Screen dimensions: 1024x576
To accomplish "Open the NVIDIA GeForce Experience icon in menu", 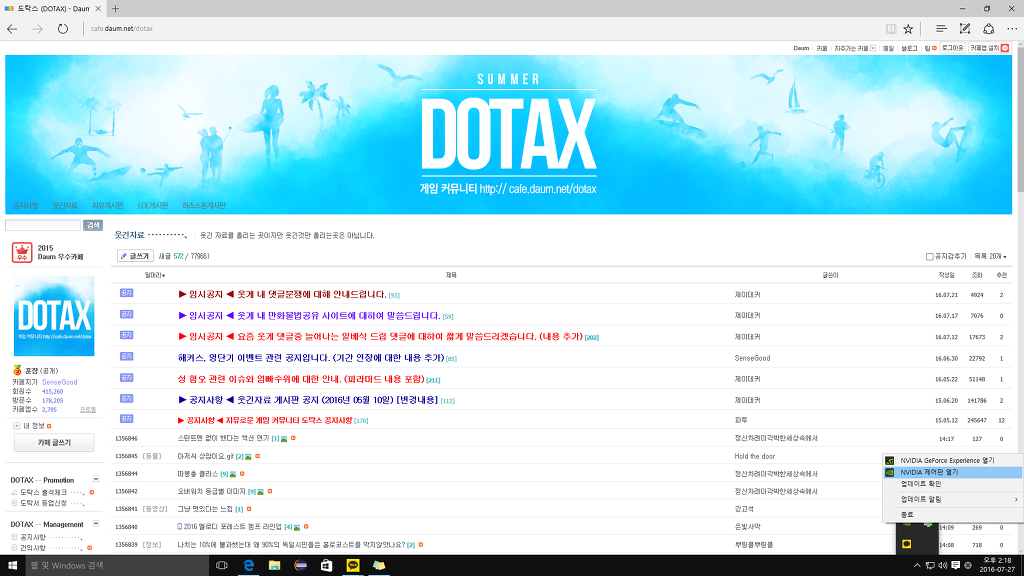I will point(889,460).
